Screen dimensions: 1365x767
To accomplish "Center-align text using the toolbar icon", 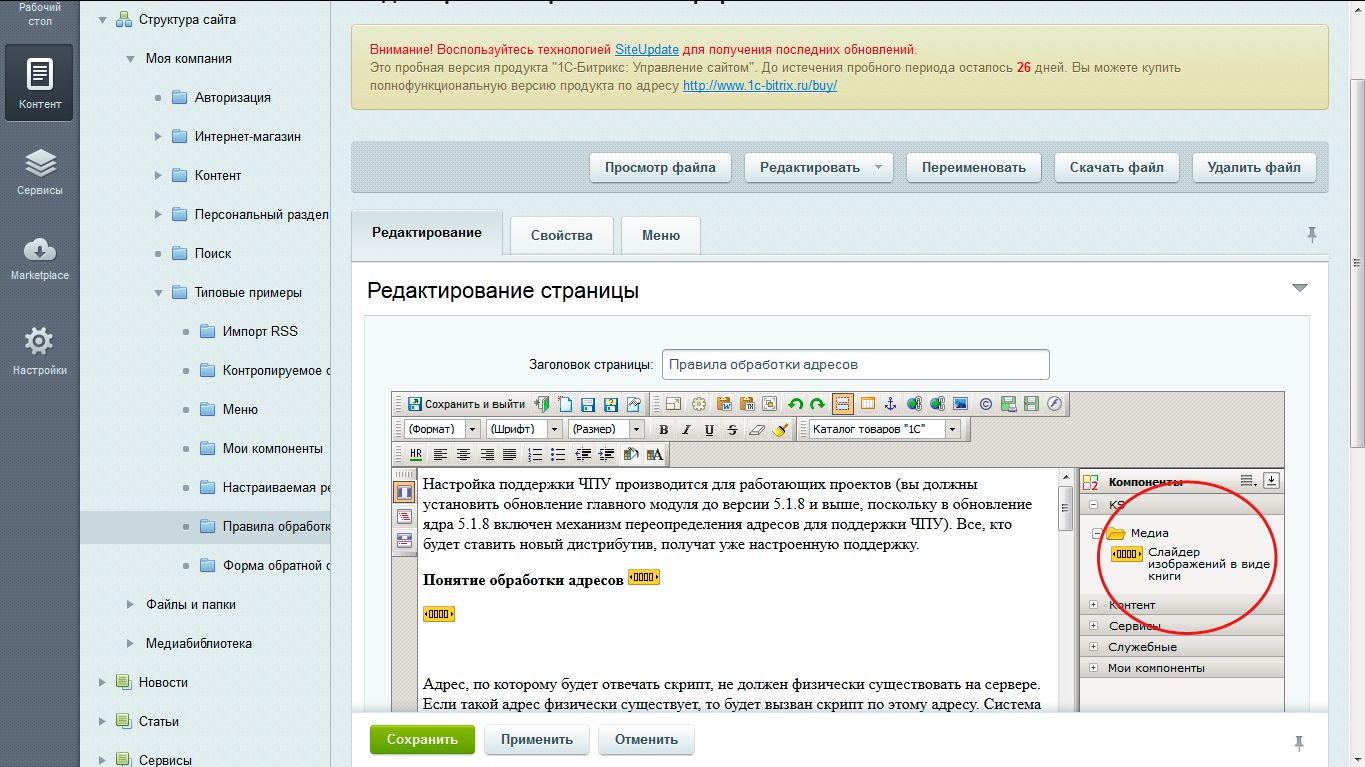I will coord(463,454).
